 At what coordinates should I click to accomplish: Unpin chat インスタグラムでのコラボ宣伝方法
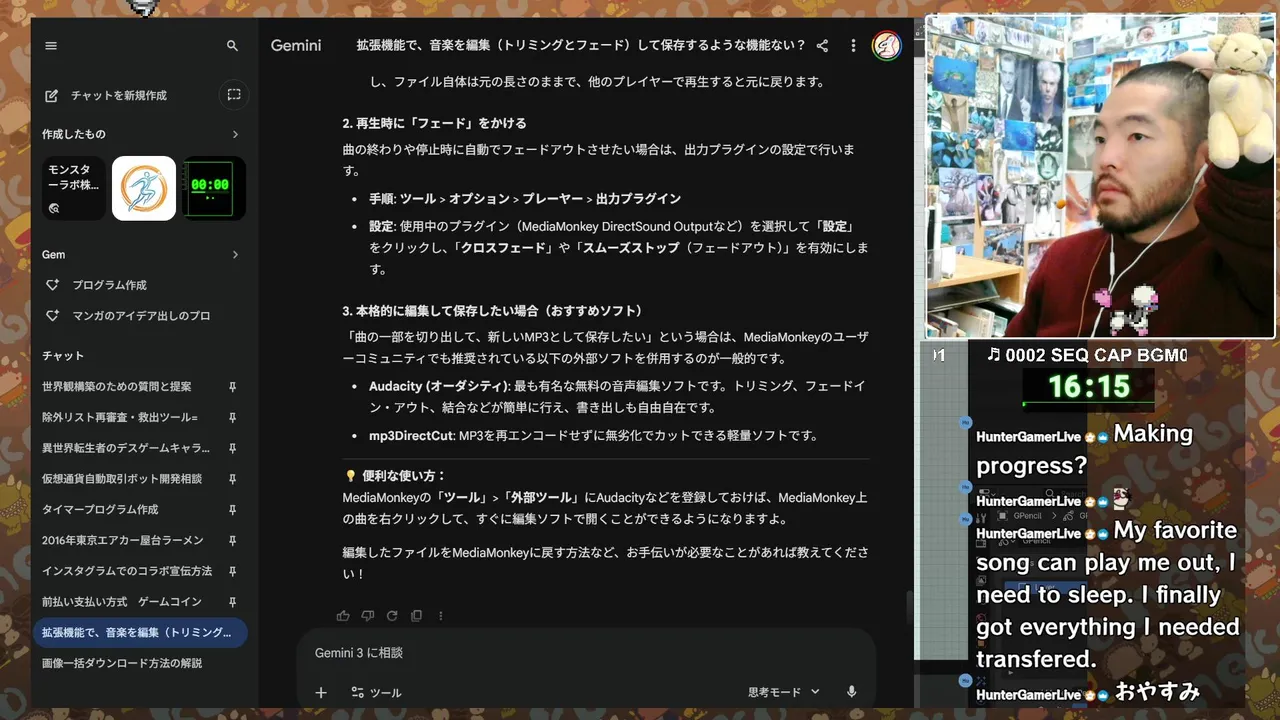tap(232, 571)
